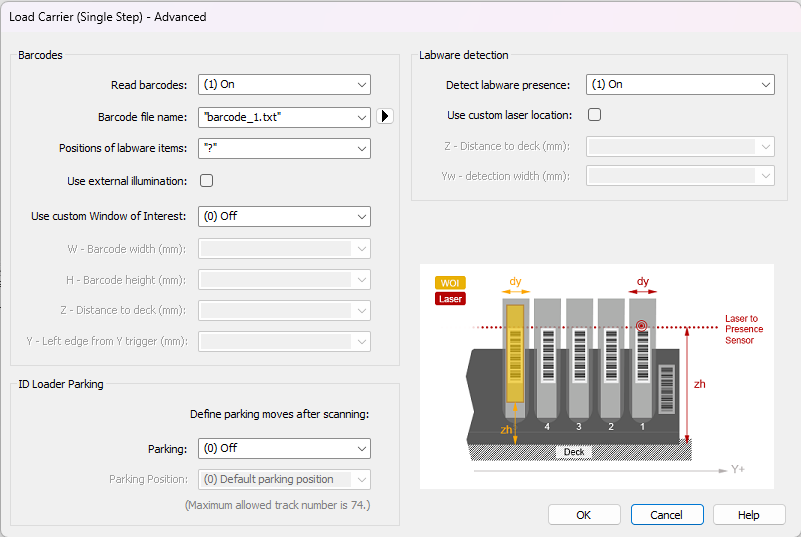Click the Positions of labware items text field
The height and width of the screenshot is (537, 801).
coord(275,149)
